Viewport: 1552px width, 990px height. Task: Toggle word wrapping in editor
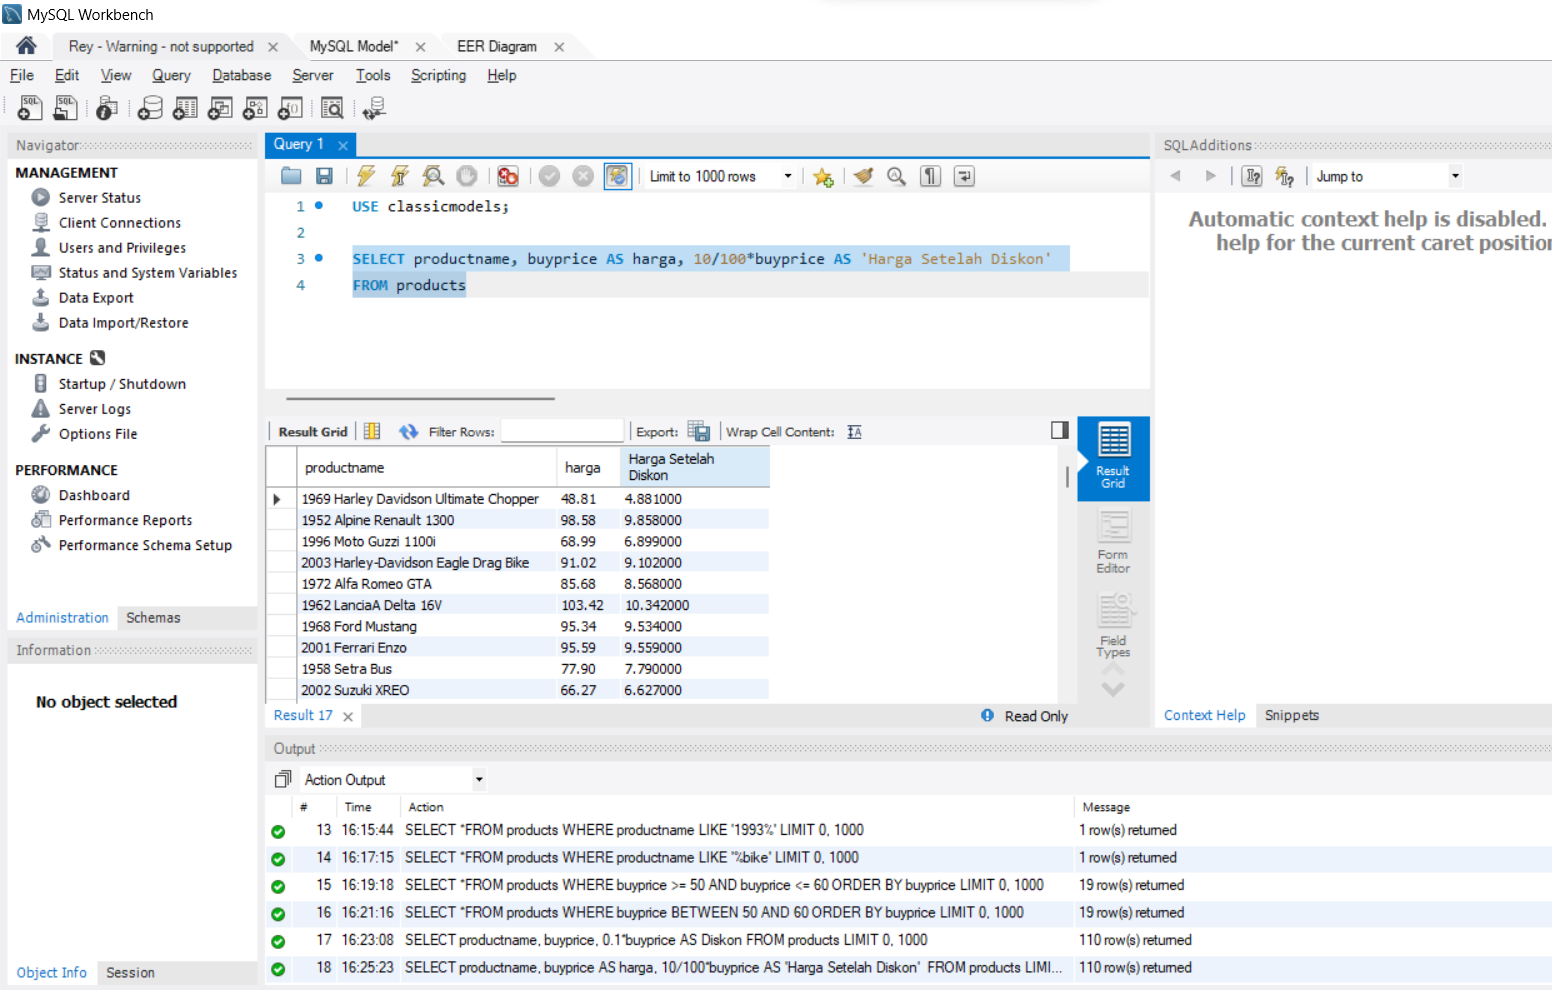tap(964, 176)
